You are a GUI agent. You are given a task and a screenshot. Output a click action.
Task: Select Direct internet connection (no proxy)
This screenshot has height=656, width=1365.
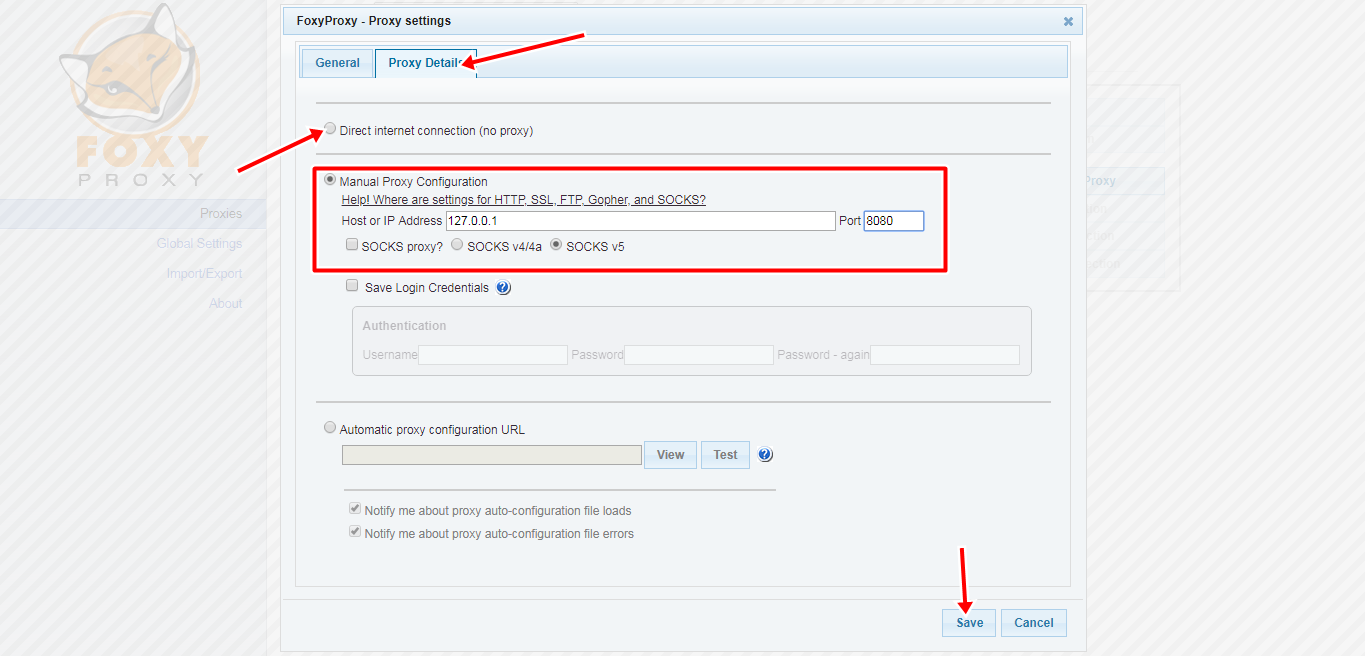point(330,128)
